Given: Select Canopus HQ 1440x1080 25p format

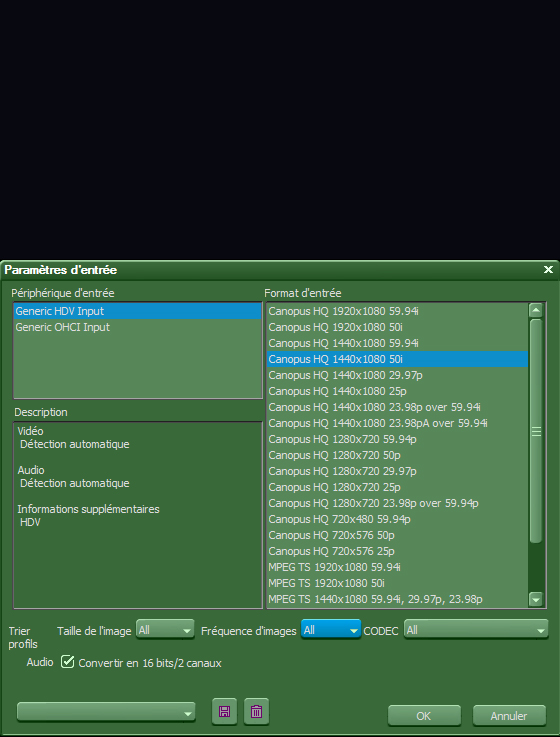Looking at the screenshot, I should point(397,391).
